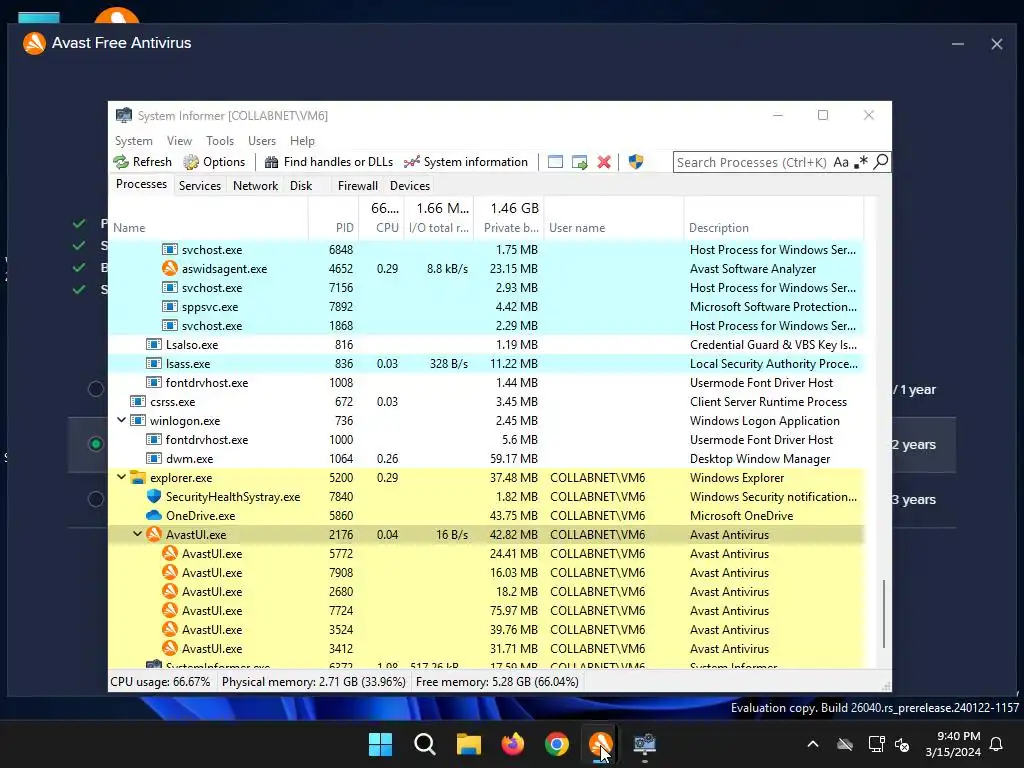The width and height of the screenshot is (1024, 768).
Task: Collapse the explorer.exe tree node
Action: 121,477
